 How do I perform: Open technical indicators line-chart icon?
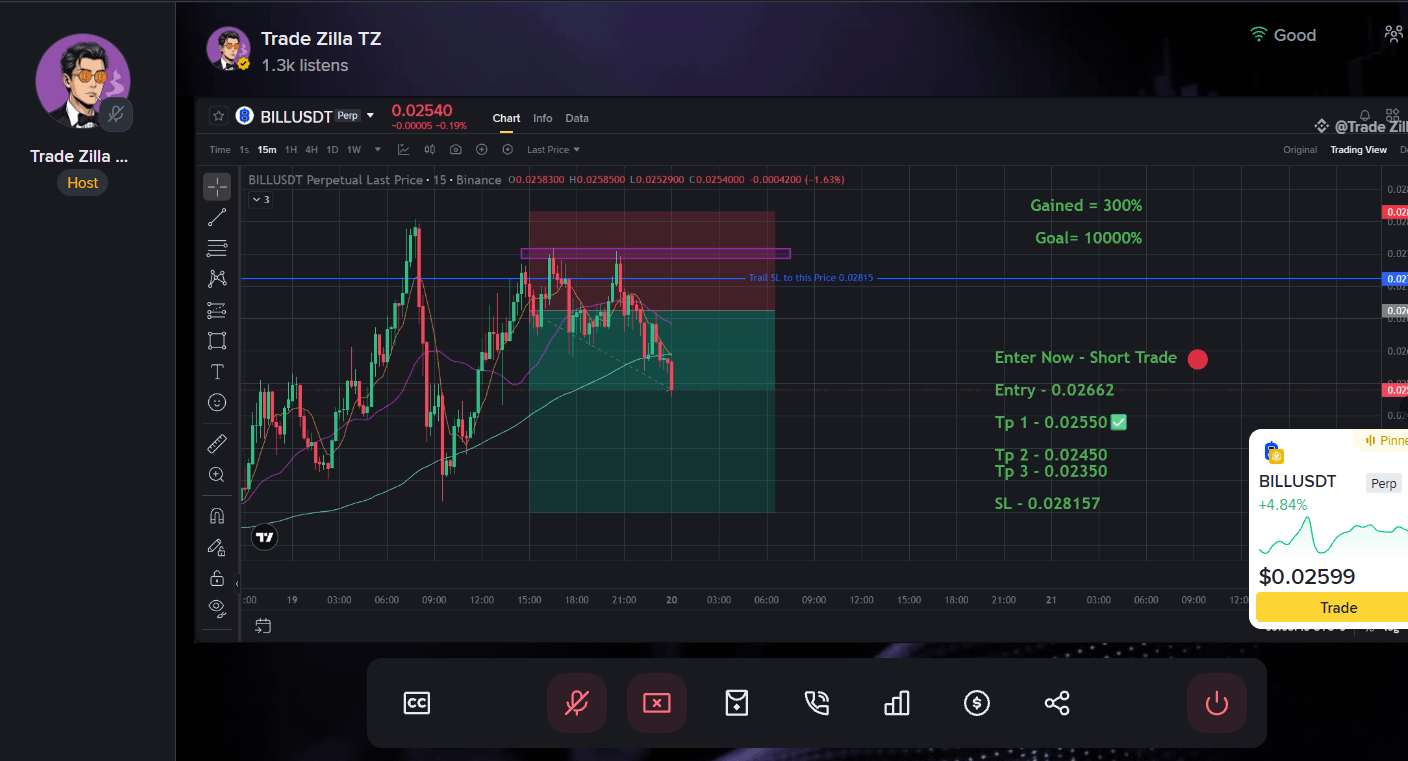[x=404, y=150]
